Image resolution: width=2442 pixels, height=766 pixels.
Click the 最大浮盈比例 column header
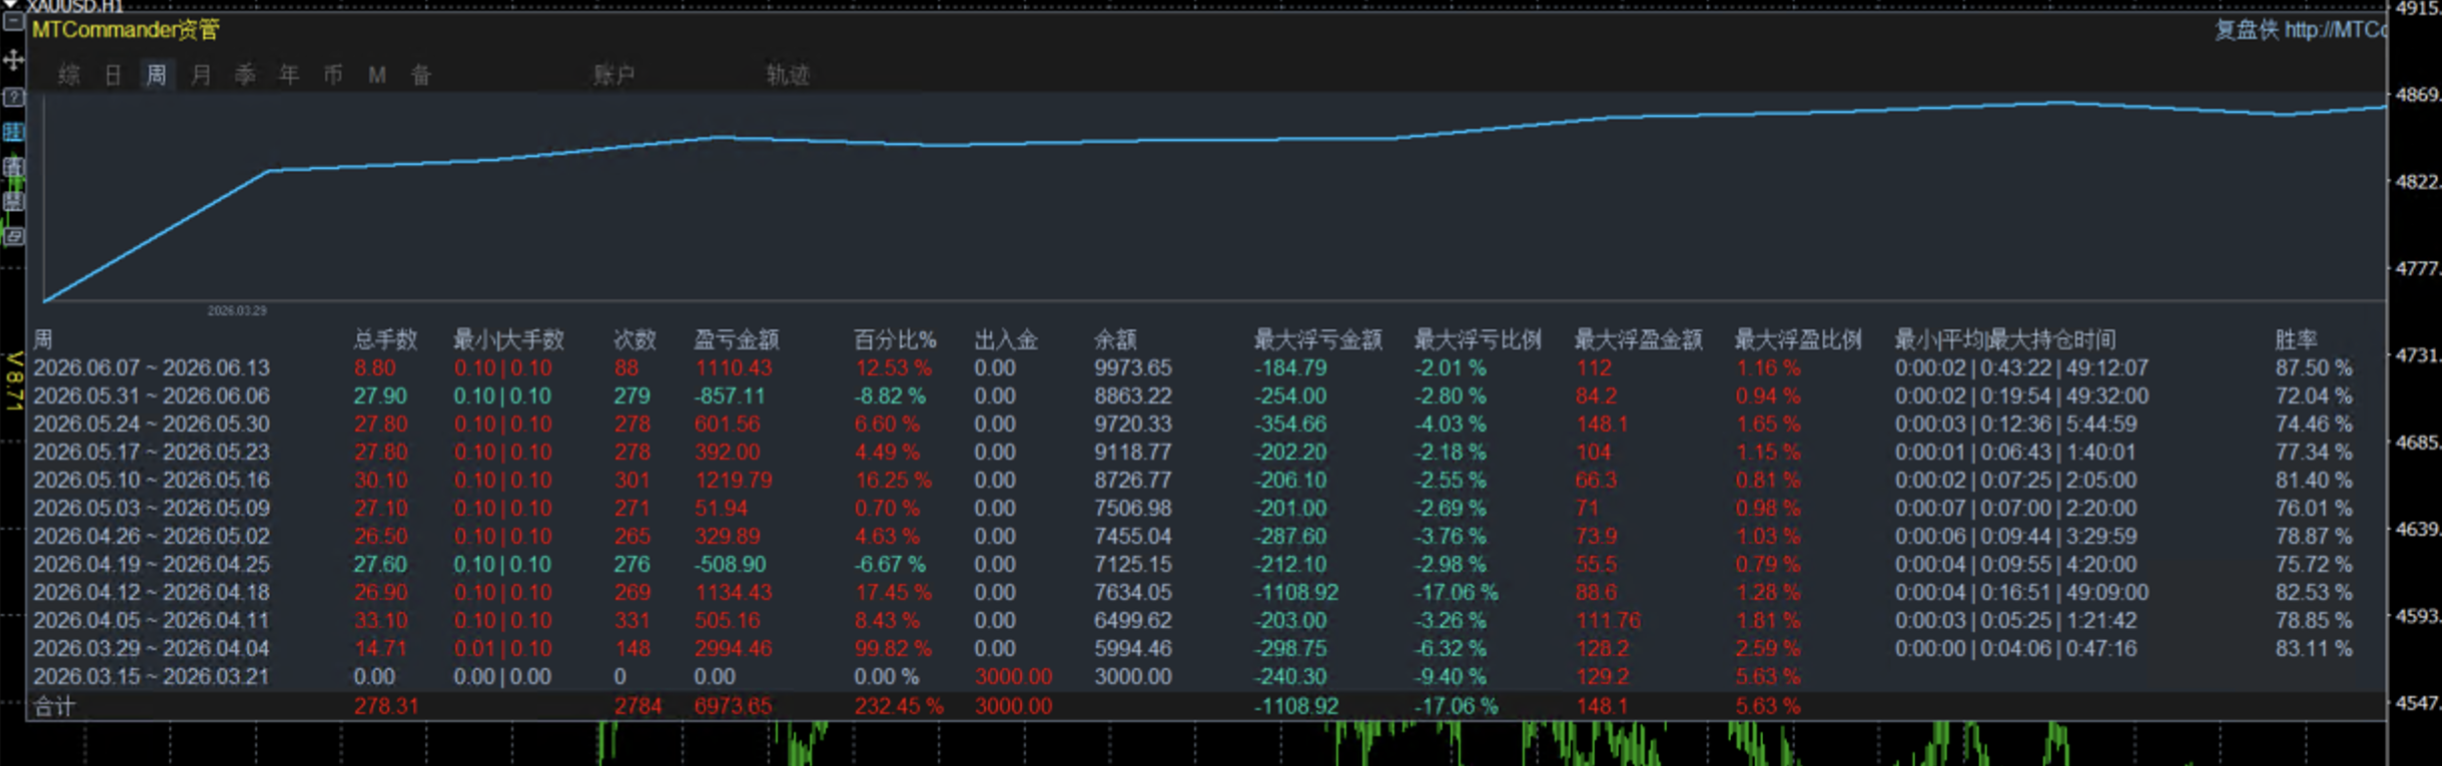coord(1798,340)
